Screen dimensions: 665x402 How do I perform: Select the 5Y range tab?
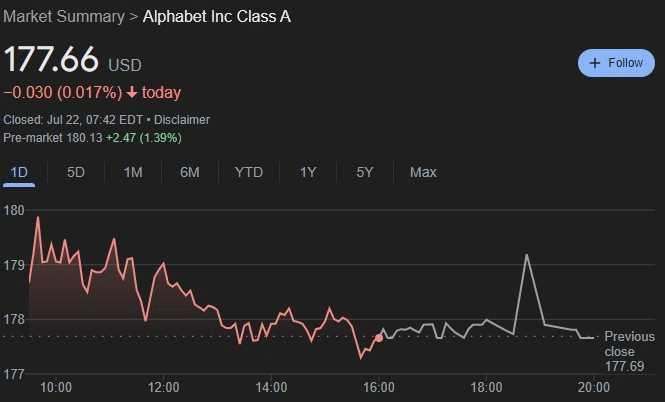pos(364,172)
